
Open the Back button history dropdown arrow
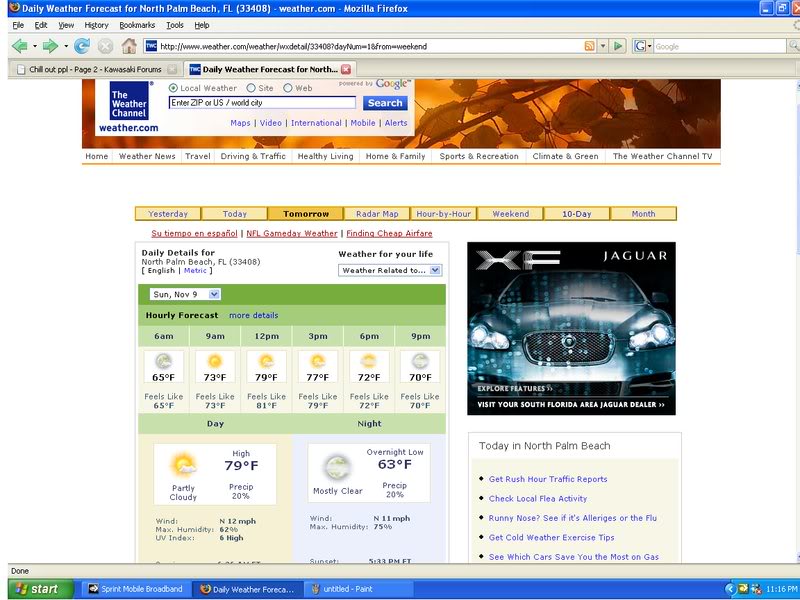click(x=35, y=46)
